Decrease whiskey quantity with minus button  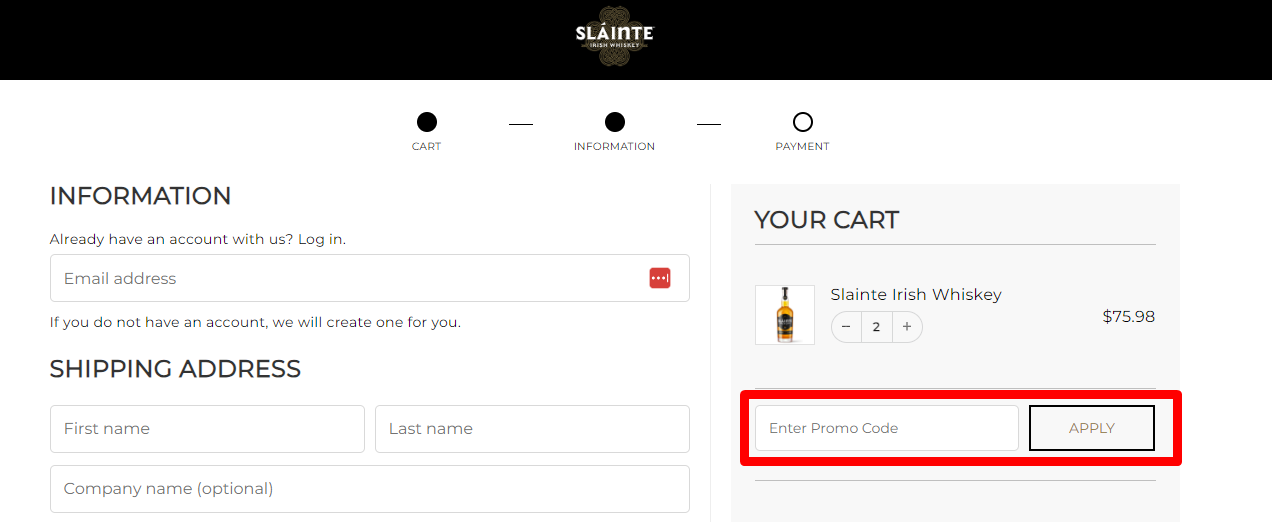[x=846, y=327]
